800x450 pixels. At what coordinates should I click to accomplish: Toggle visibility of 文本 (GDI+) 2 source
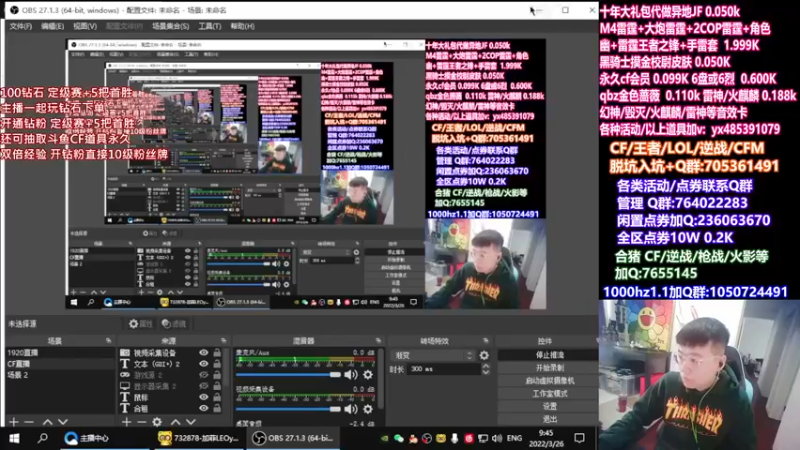click(204, 364)
